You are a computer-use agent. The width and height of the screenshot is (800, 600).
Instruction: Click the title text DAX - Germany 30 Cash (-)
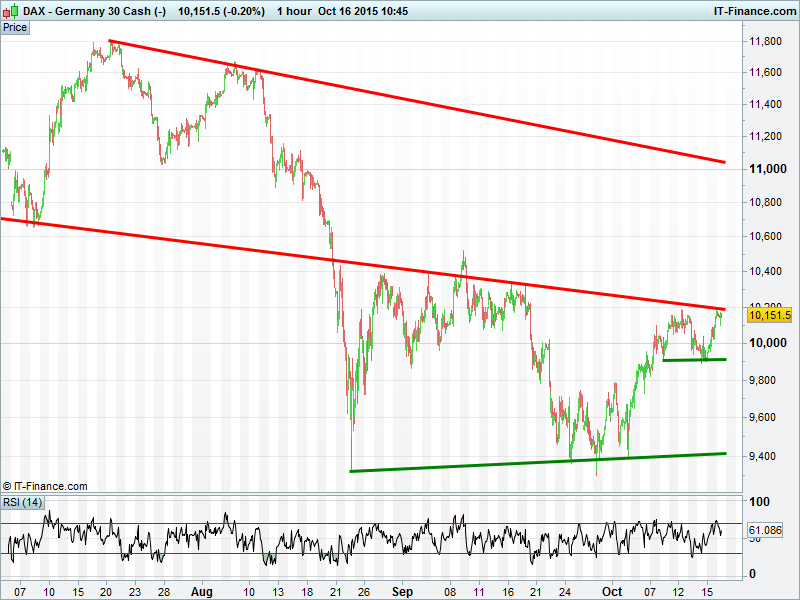[95, 11]
